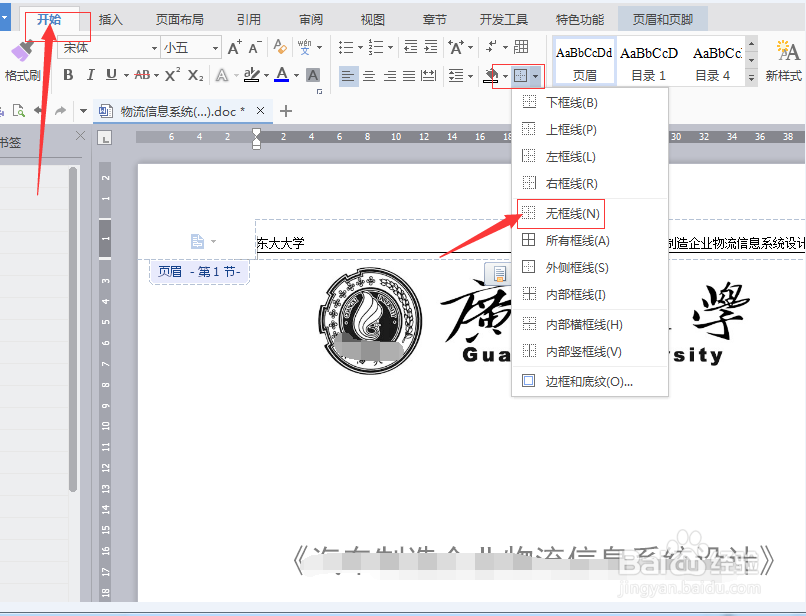Click the 拼音指南 (phonetic guide) icon
The height and width of the screenshot is (616, 806).
[x=303, y=45]
